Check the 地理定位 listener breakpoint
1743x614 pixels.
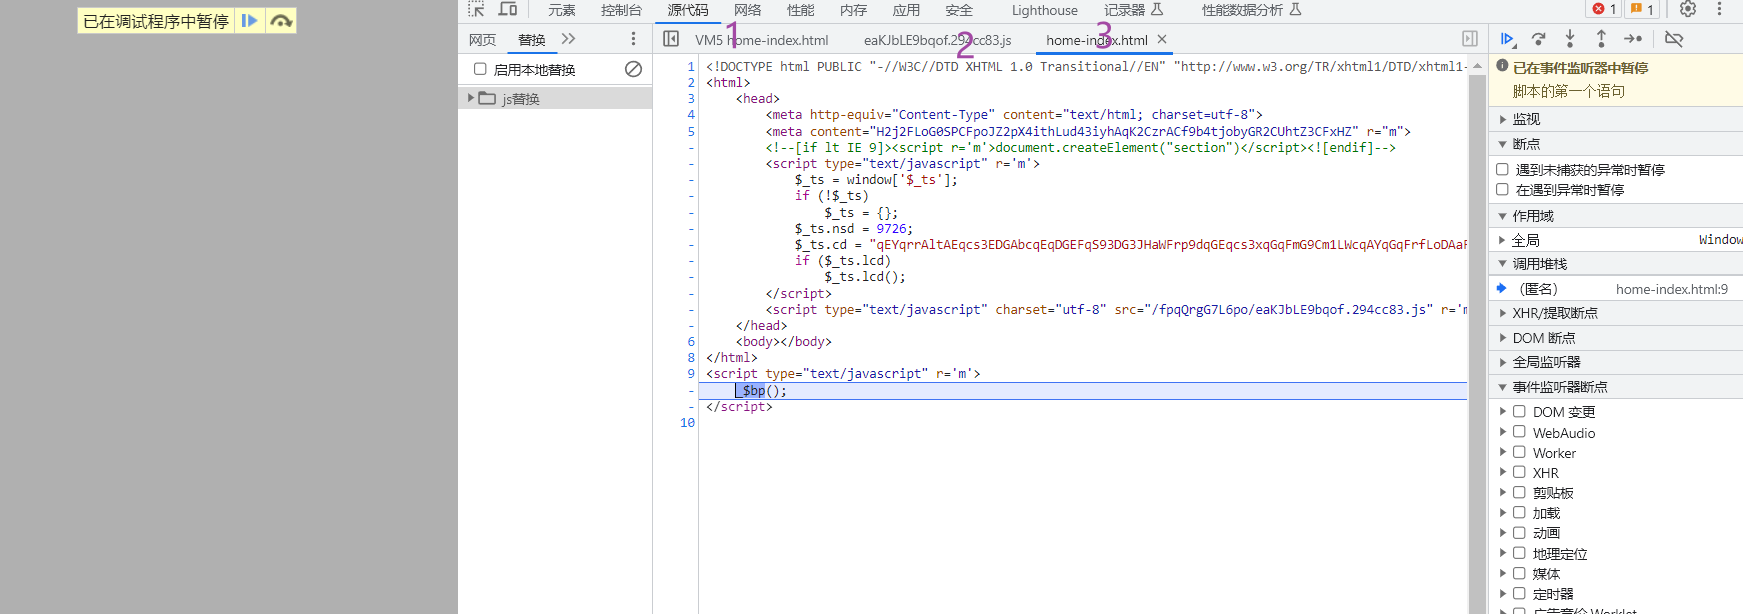(1519, 553)
